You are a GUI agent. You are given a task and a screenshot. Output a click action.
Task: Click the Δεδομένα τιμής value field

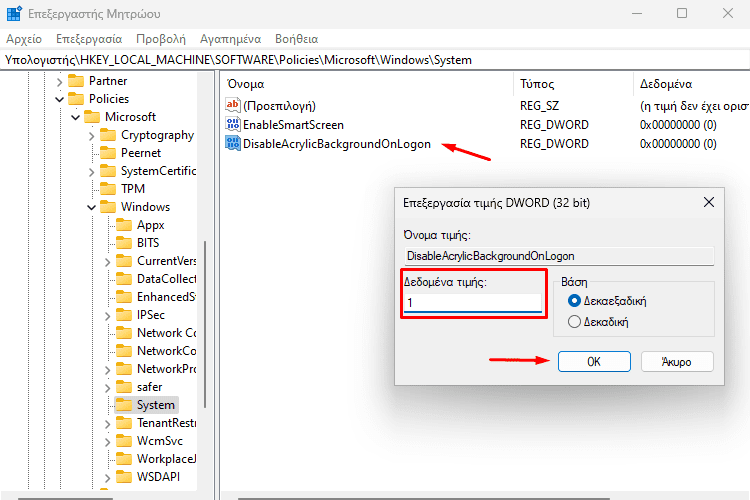[x=473, y=302]
